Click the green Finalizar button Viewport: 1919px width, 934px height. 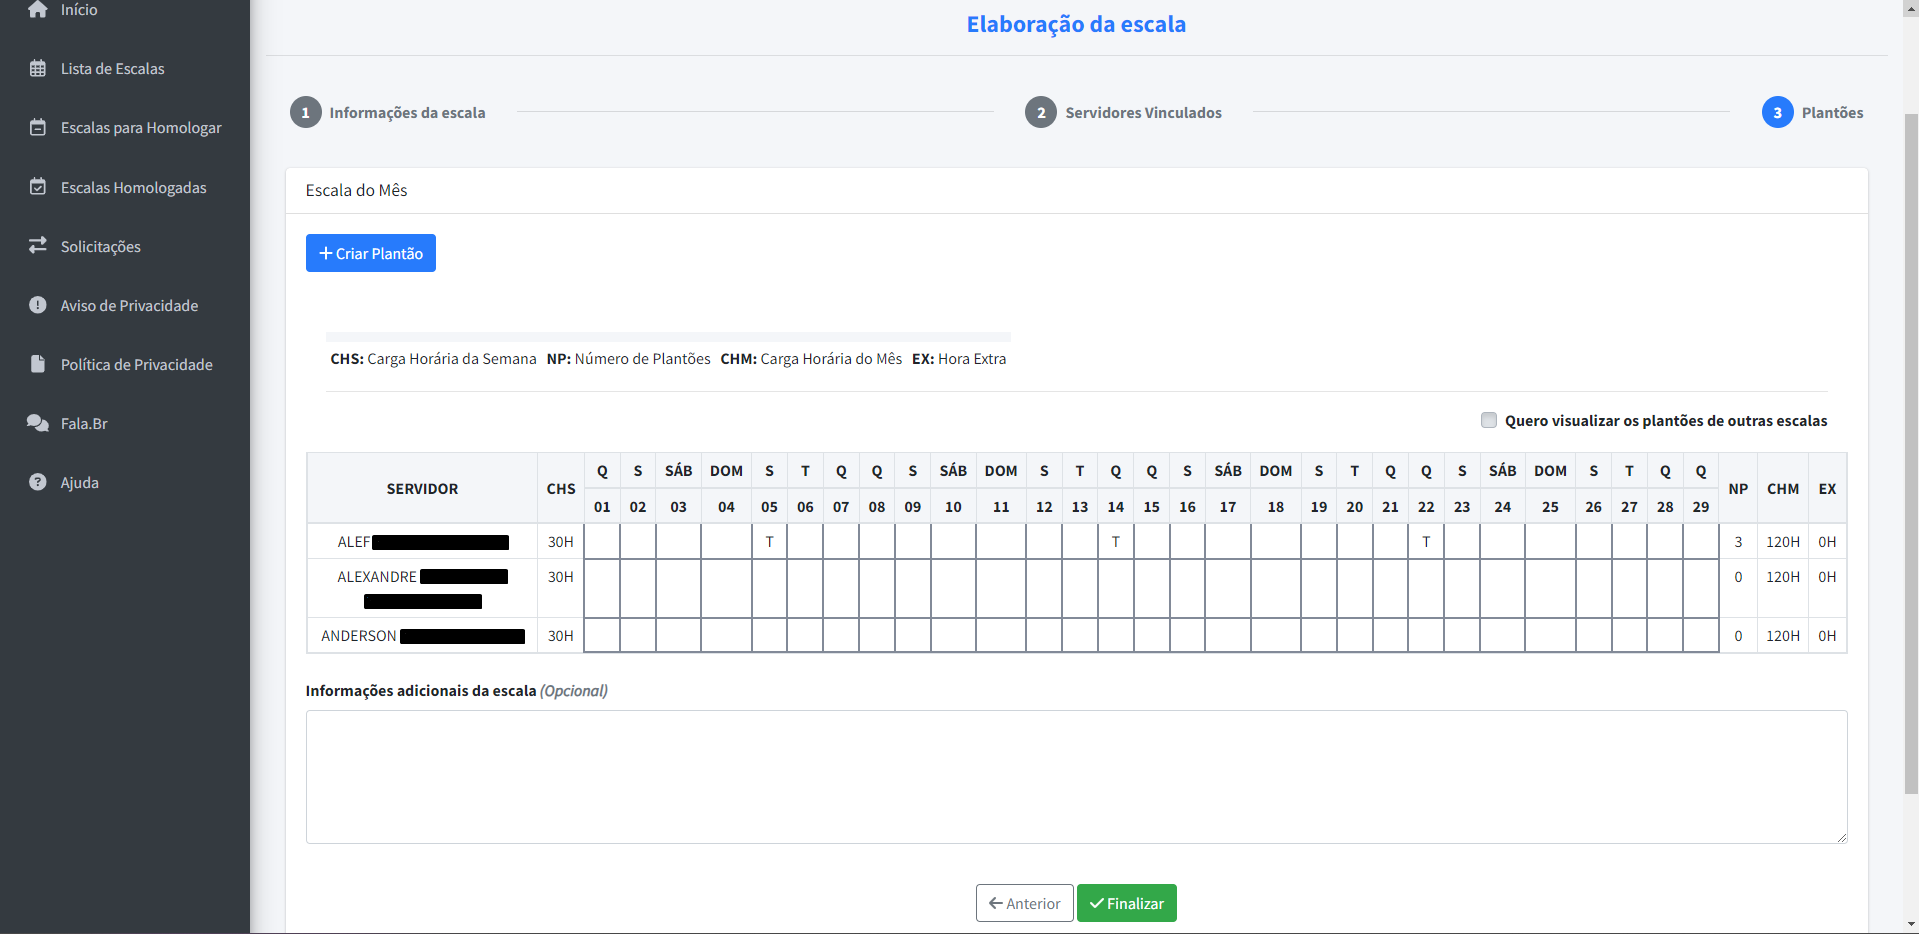click(x=1127, y=903)
